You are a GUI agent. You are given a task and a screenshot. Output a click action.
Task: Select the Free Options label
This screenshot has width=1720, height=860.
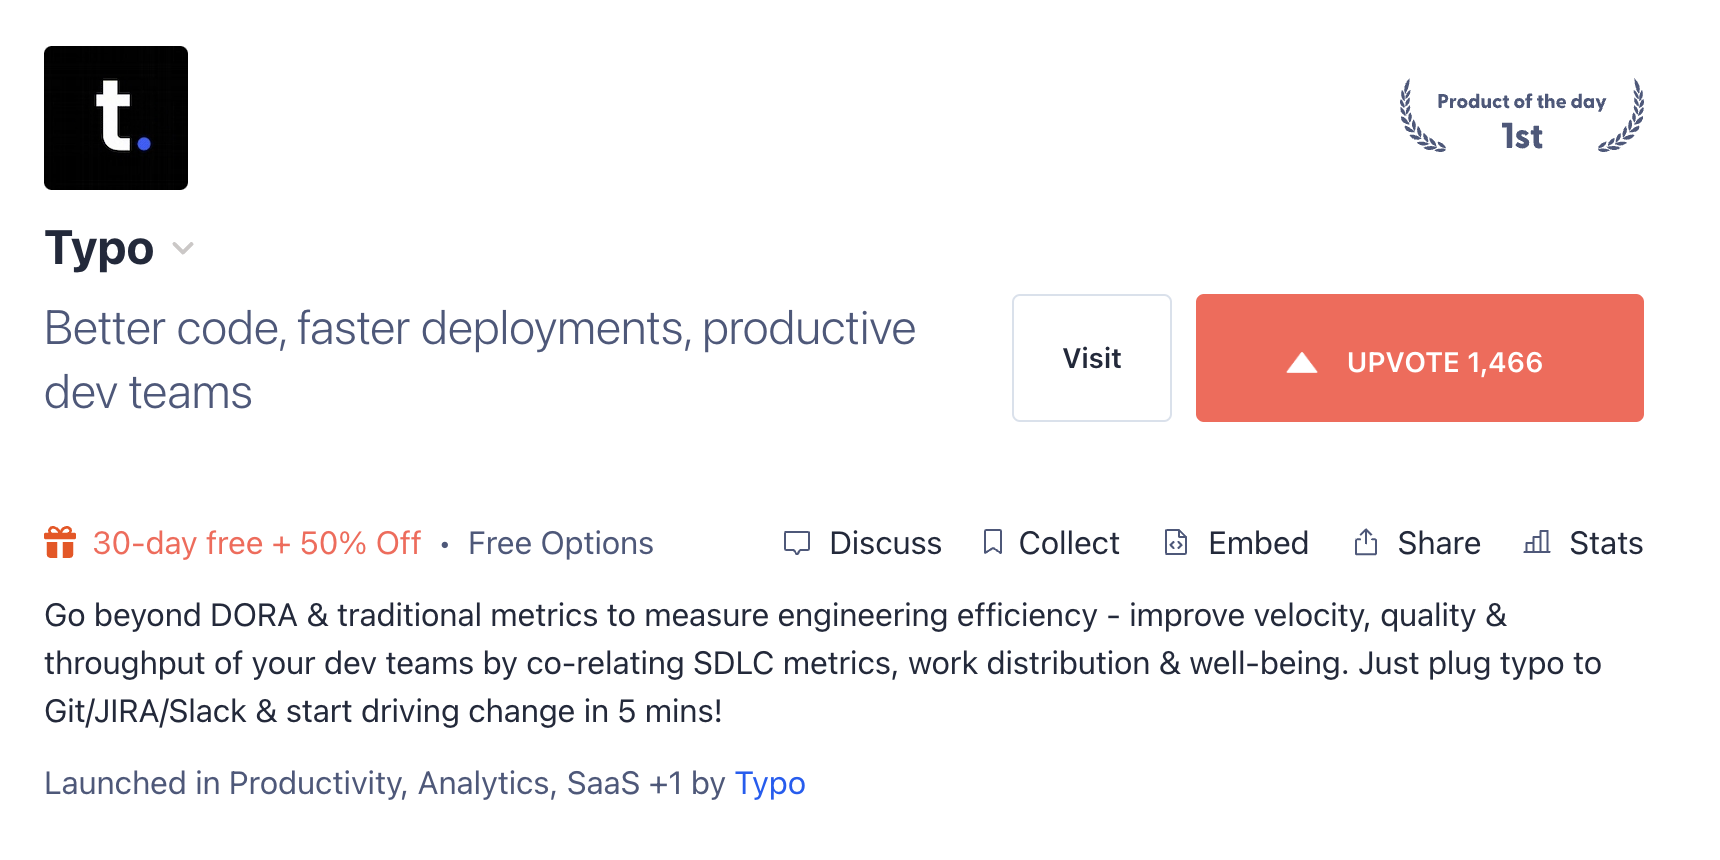click(560, 543)
